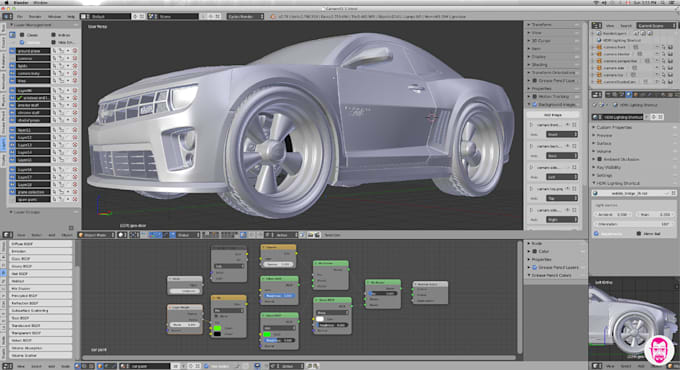
Task: Toggle visibility of the ground plane layer
Action: pos(12,51)
